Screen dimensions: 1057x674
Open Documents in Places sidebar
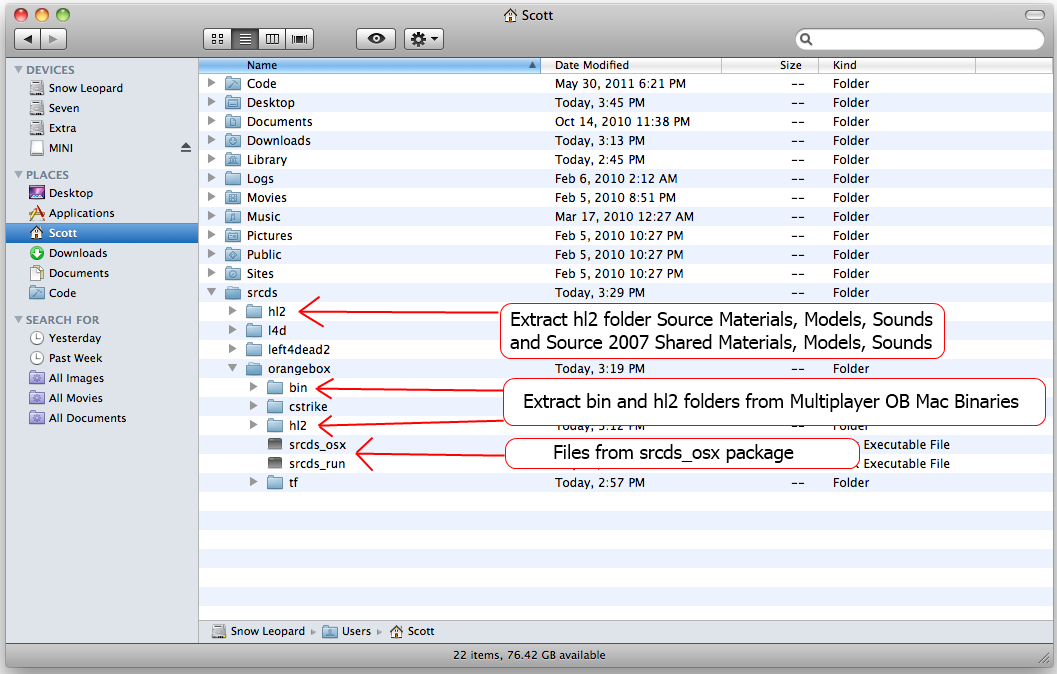coord(79,274)
